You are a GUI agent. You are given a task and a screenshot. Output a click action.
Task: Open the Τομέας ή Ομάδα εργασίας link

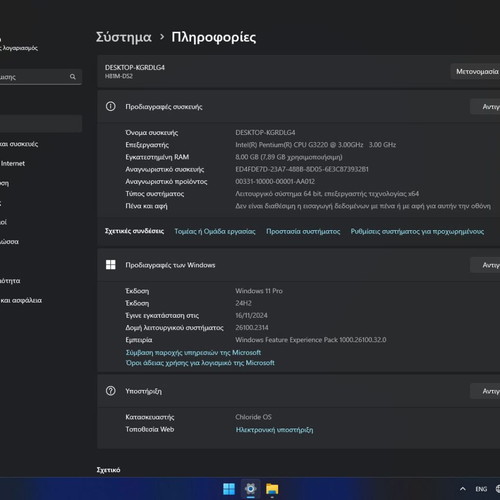[x=215, y=231]
